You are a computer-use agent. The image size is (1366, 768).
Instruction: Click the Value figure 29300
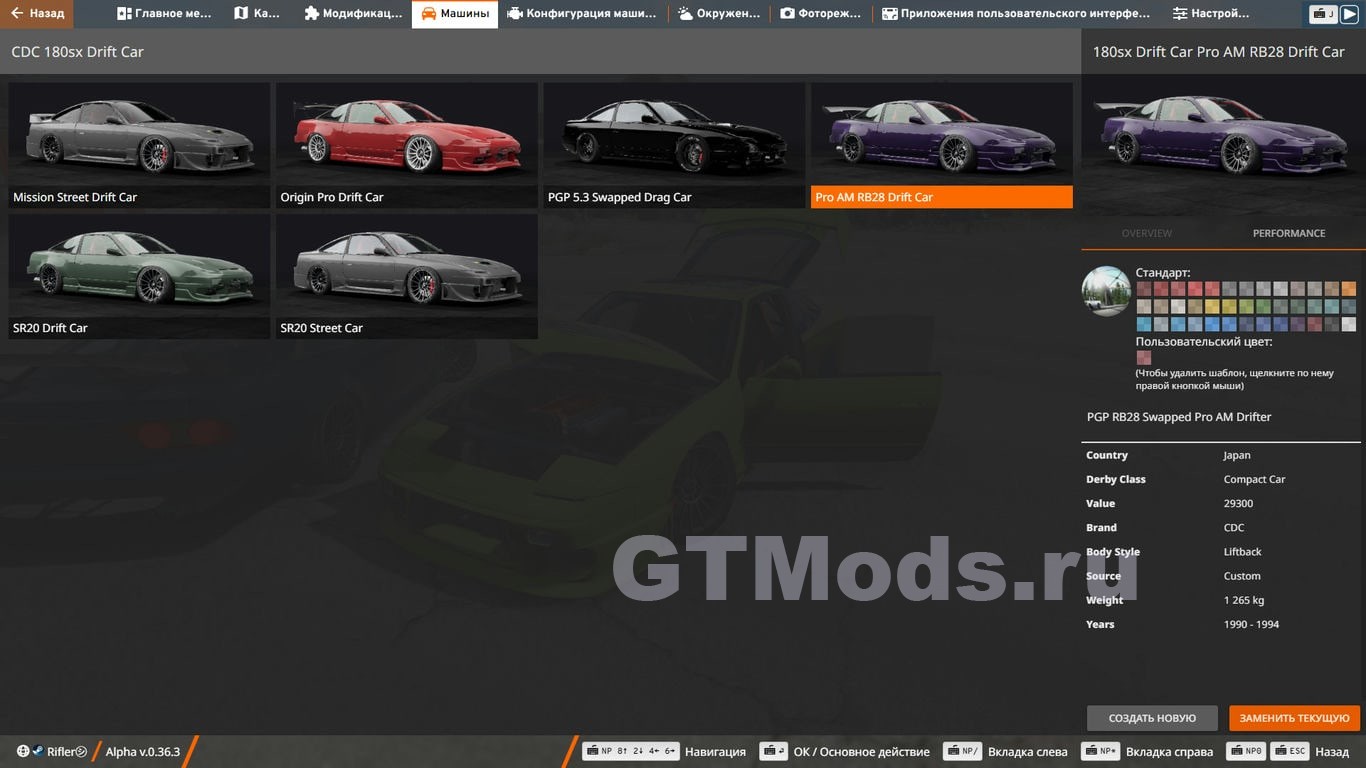coord(1238,503)
